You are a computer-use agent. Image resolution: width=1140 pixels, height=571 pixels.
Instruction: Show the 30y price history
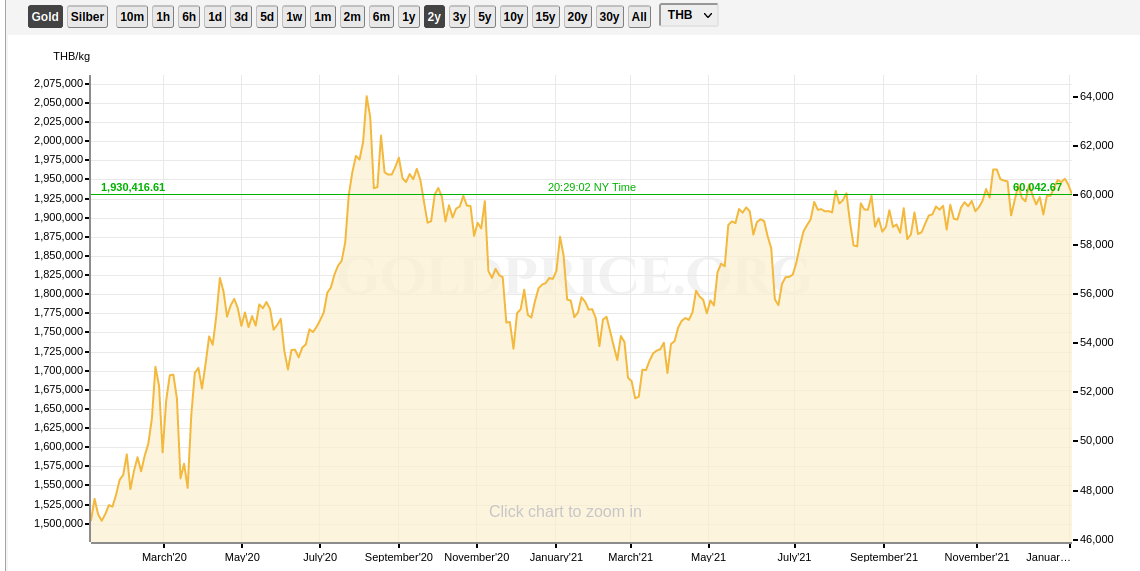tap(610, 16)
